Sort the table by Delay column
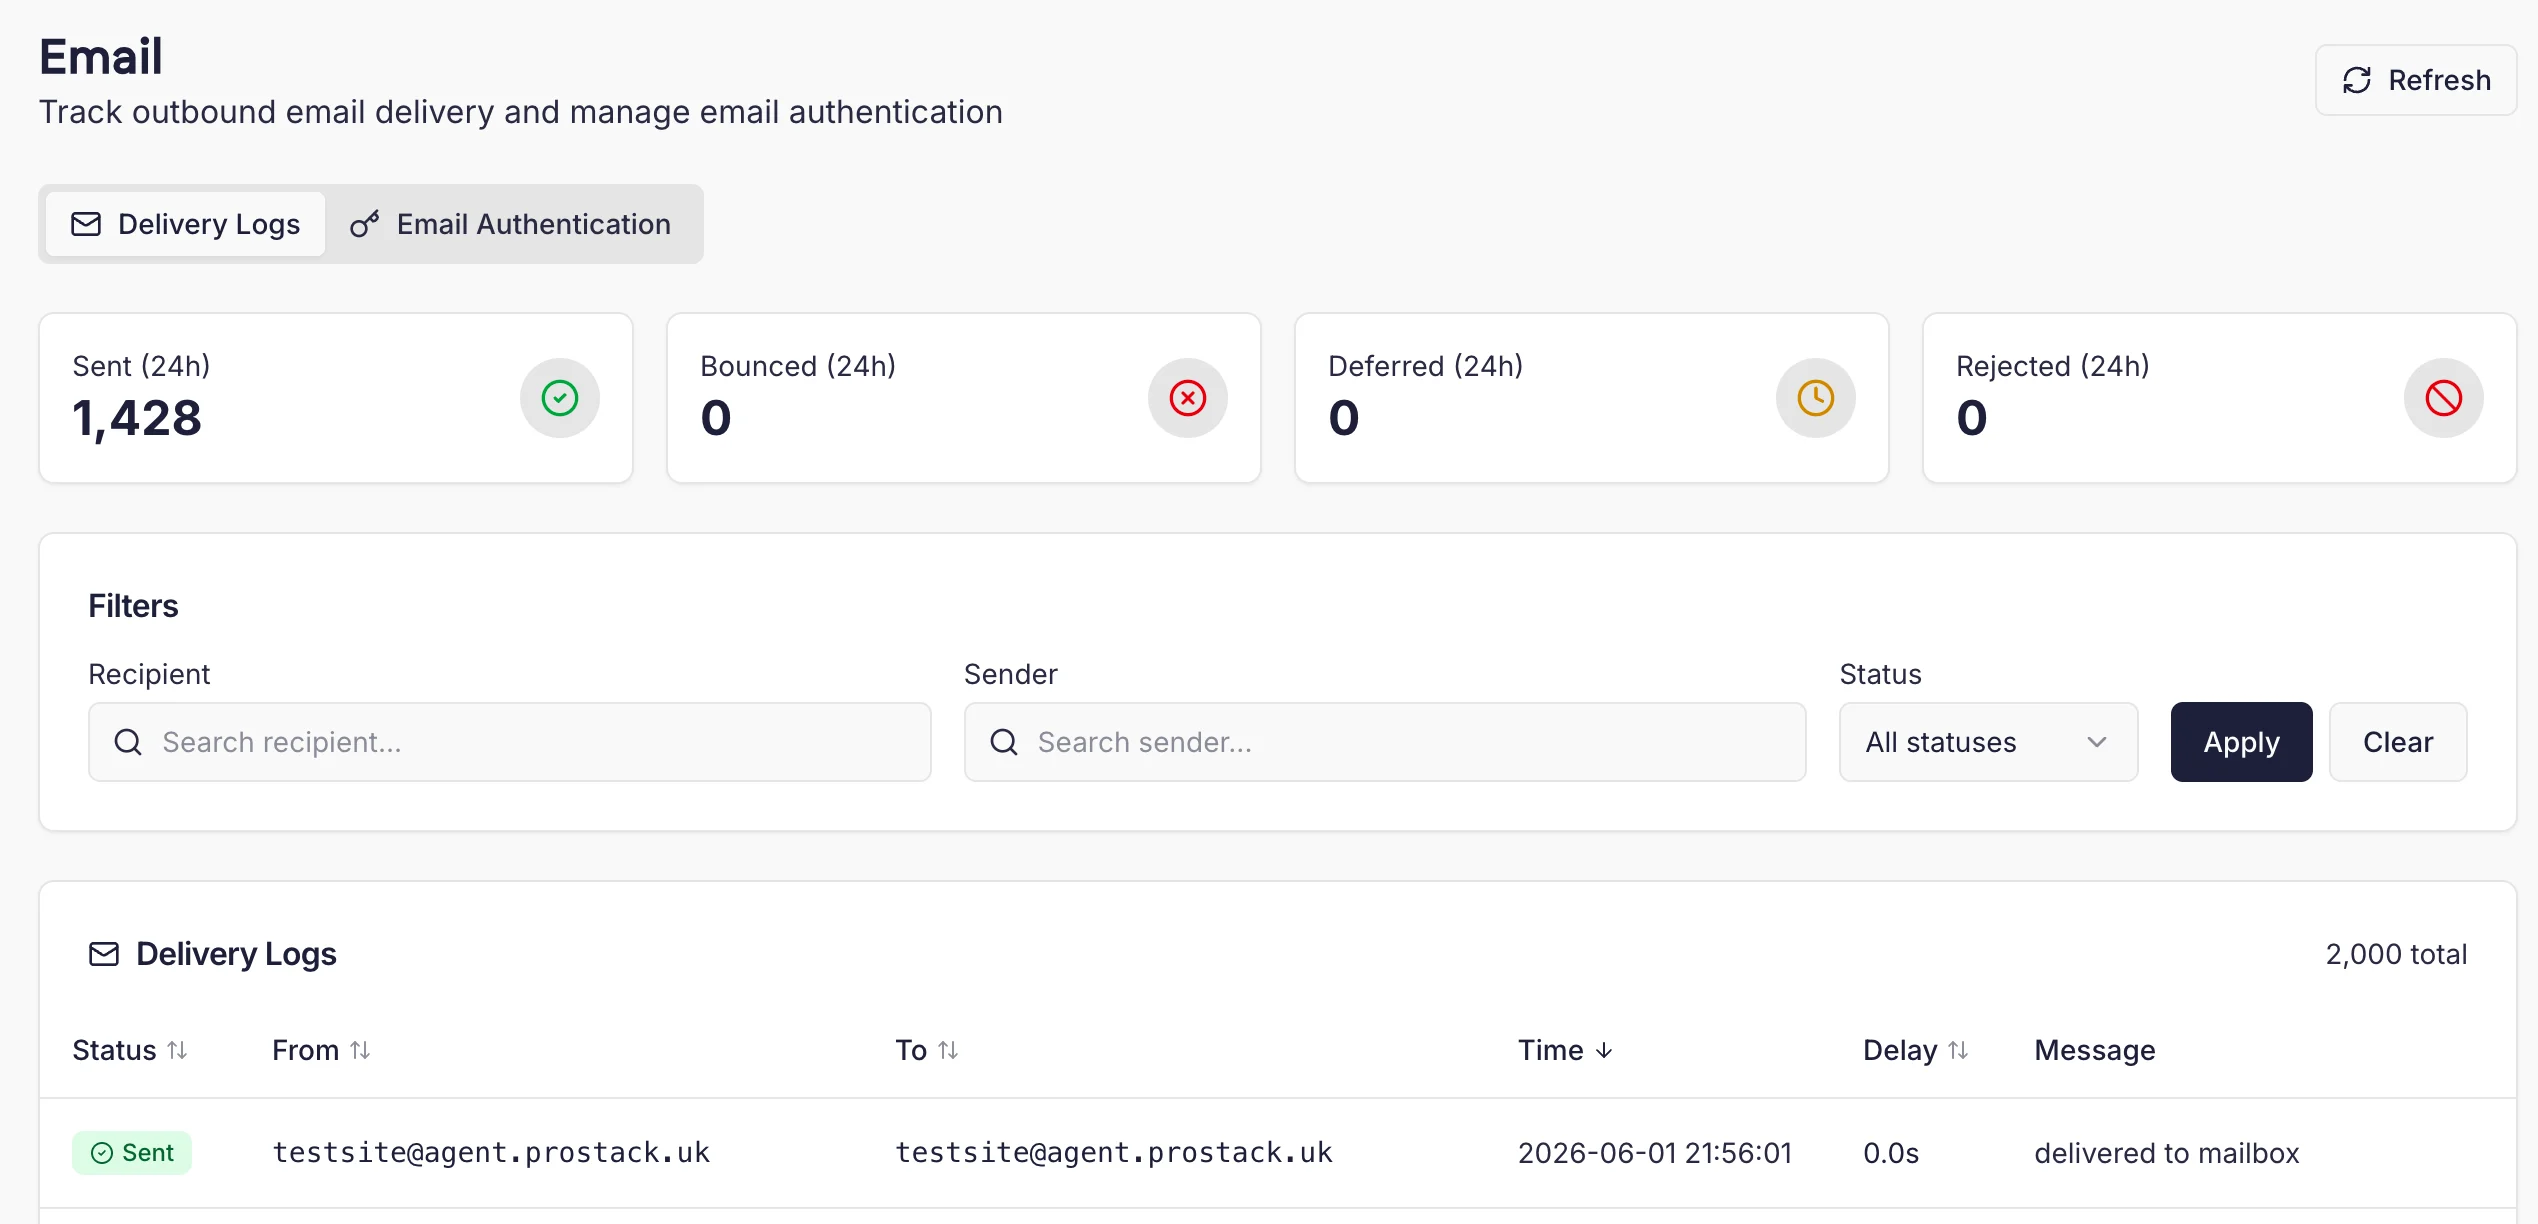2538x1224 pixels. 1916,1050
